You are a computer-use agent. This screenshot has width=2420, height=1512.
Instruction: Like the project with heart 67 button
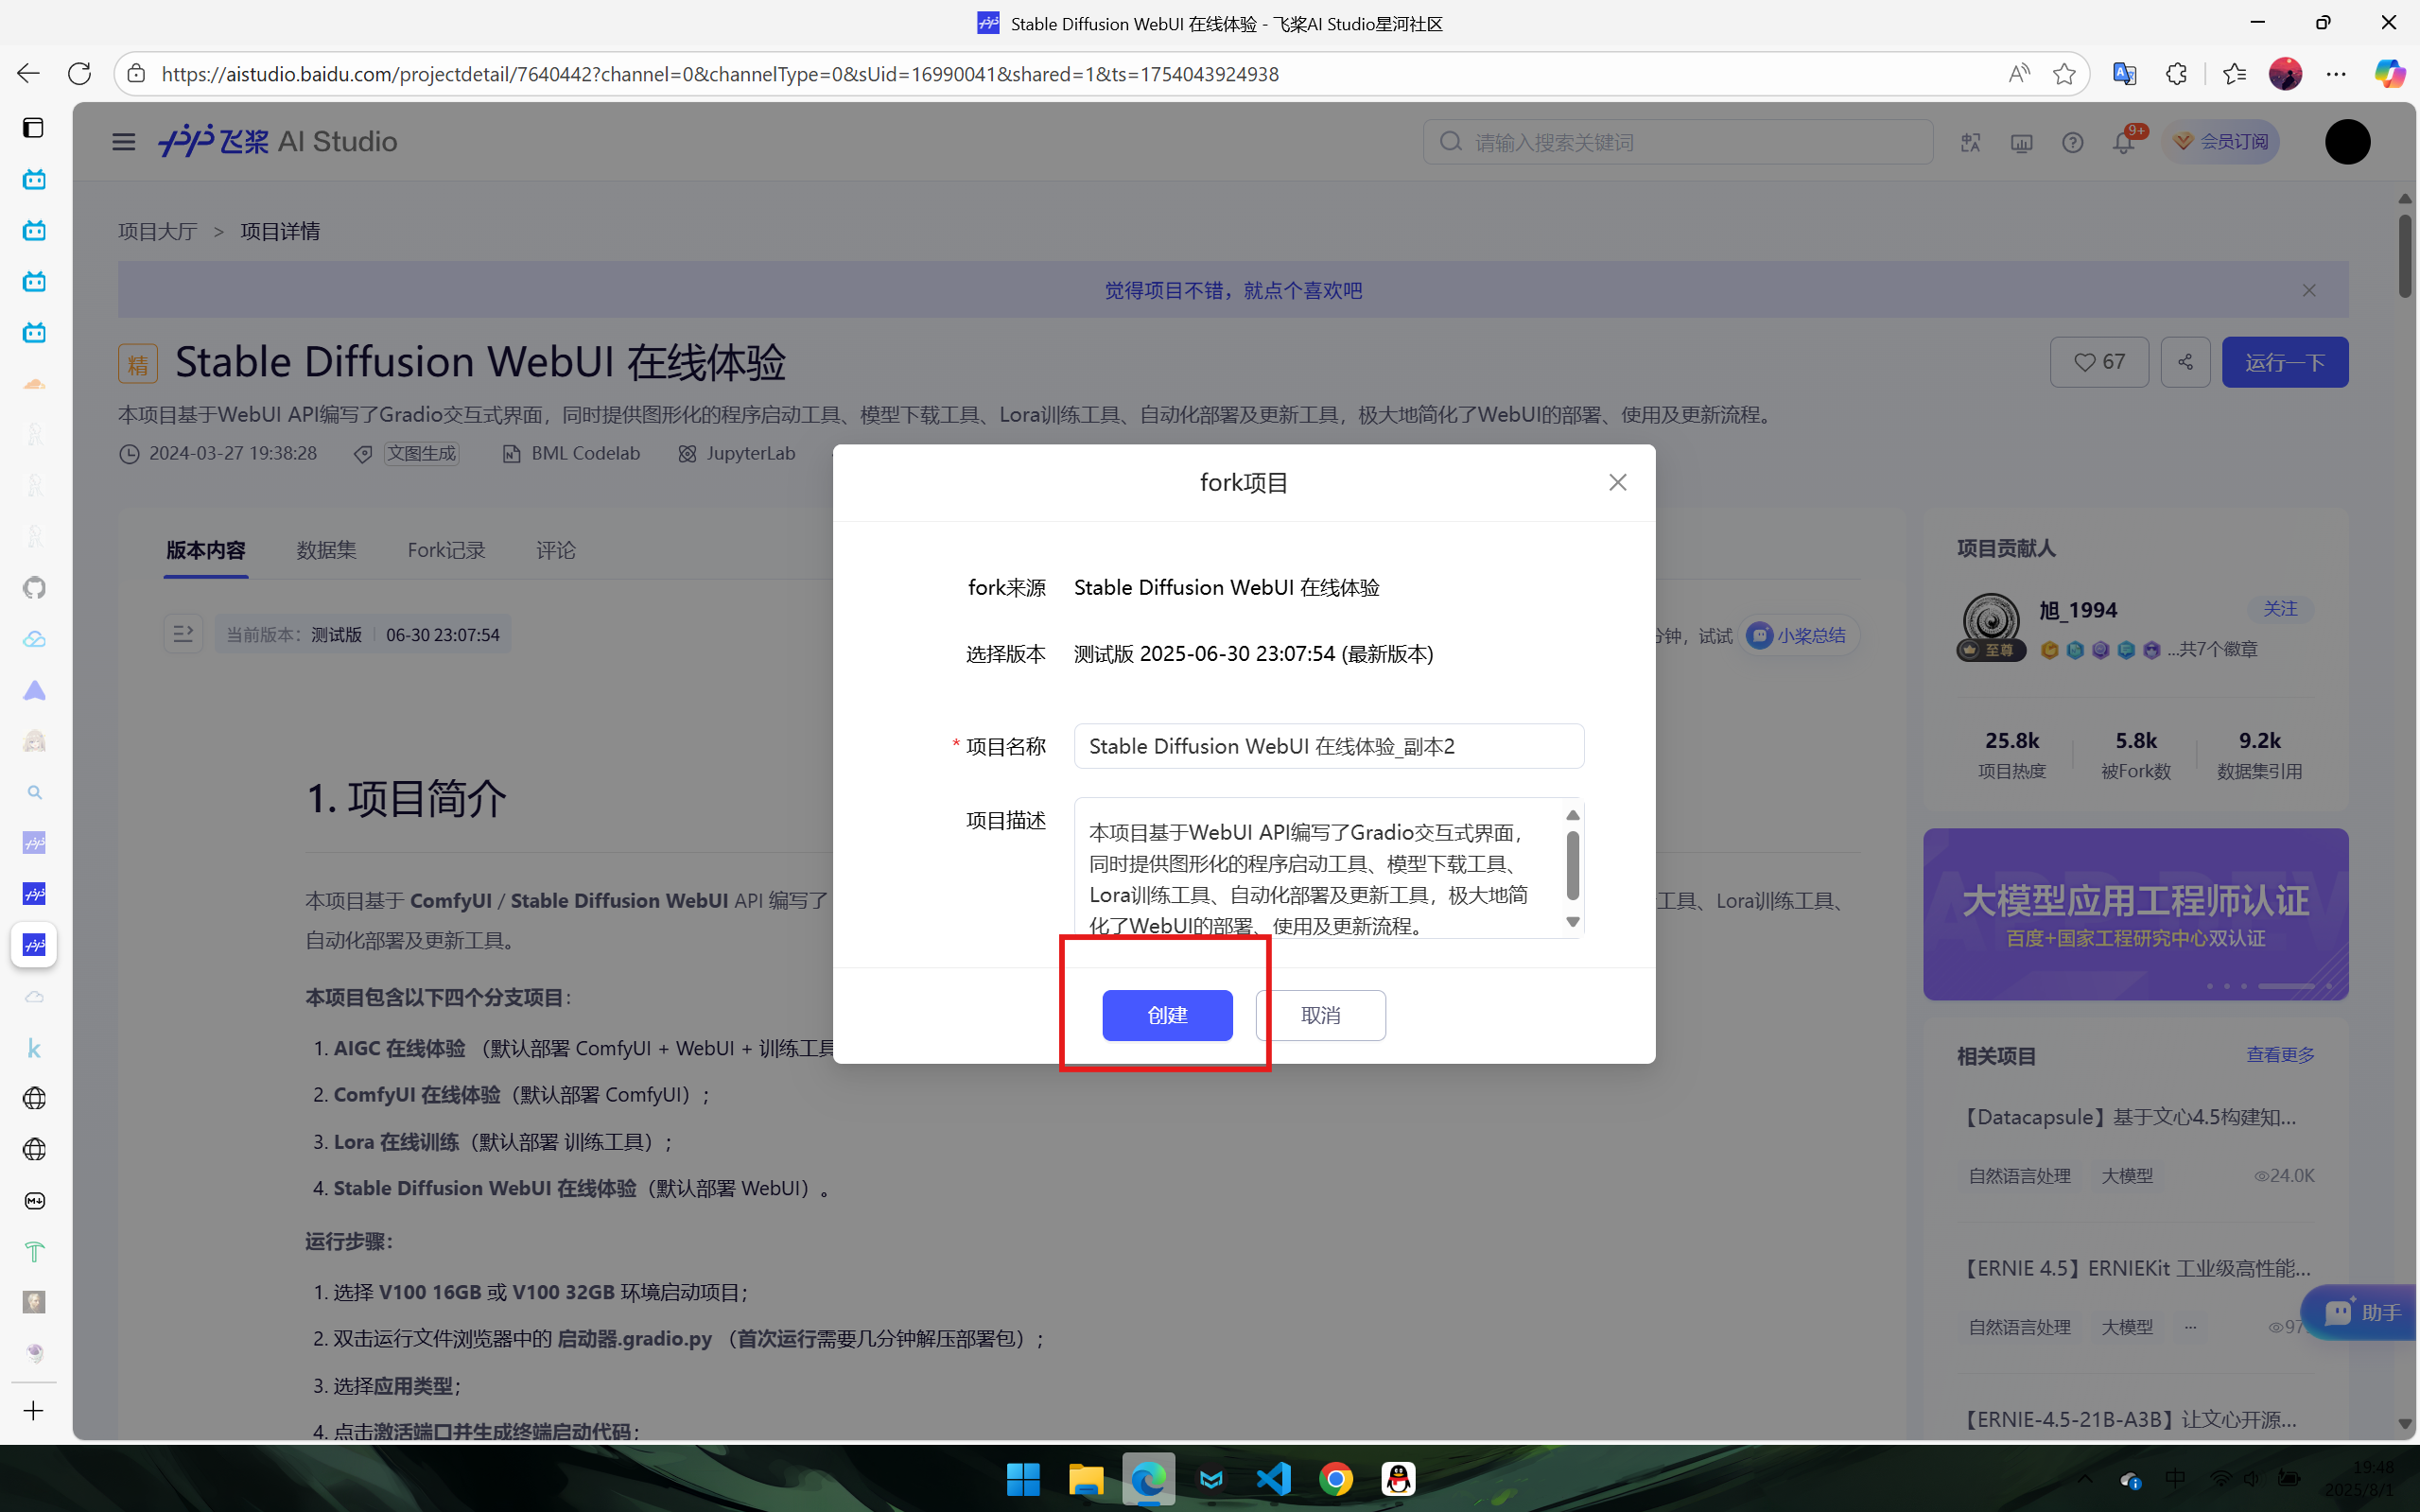click(2098, 362)
